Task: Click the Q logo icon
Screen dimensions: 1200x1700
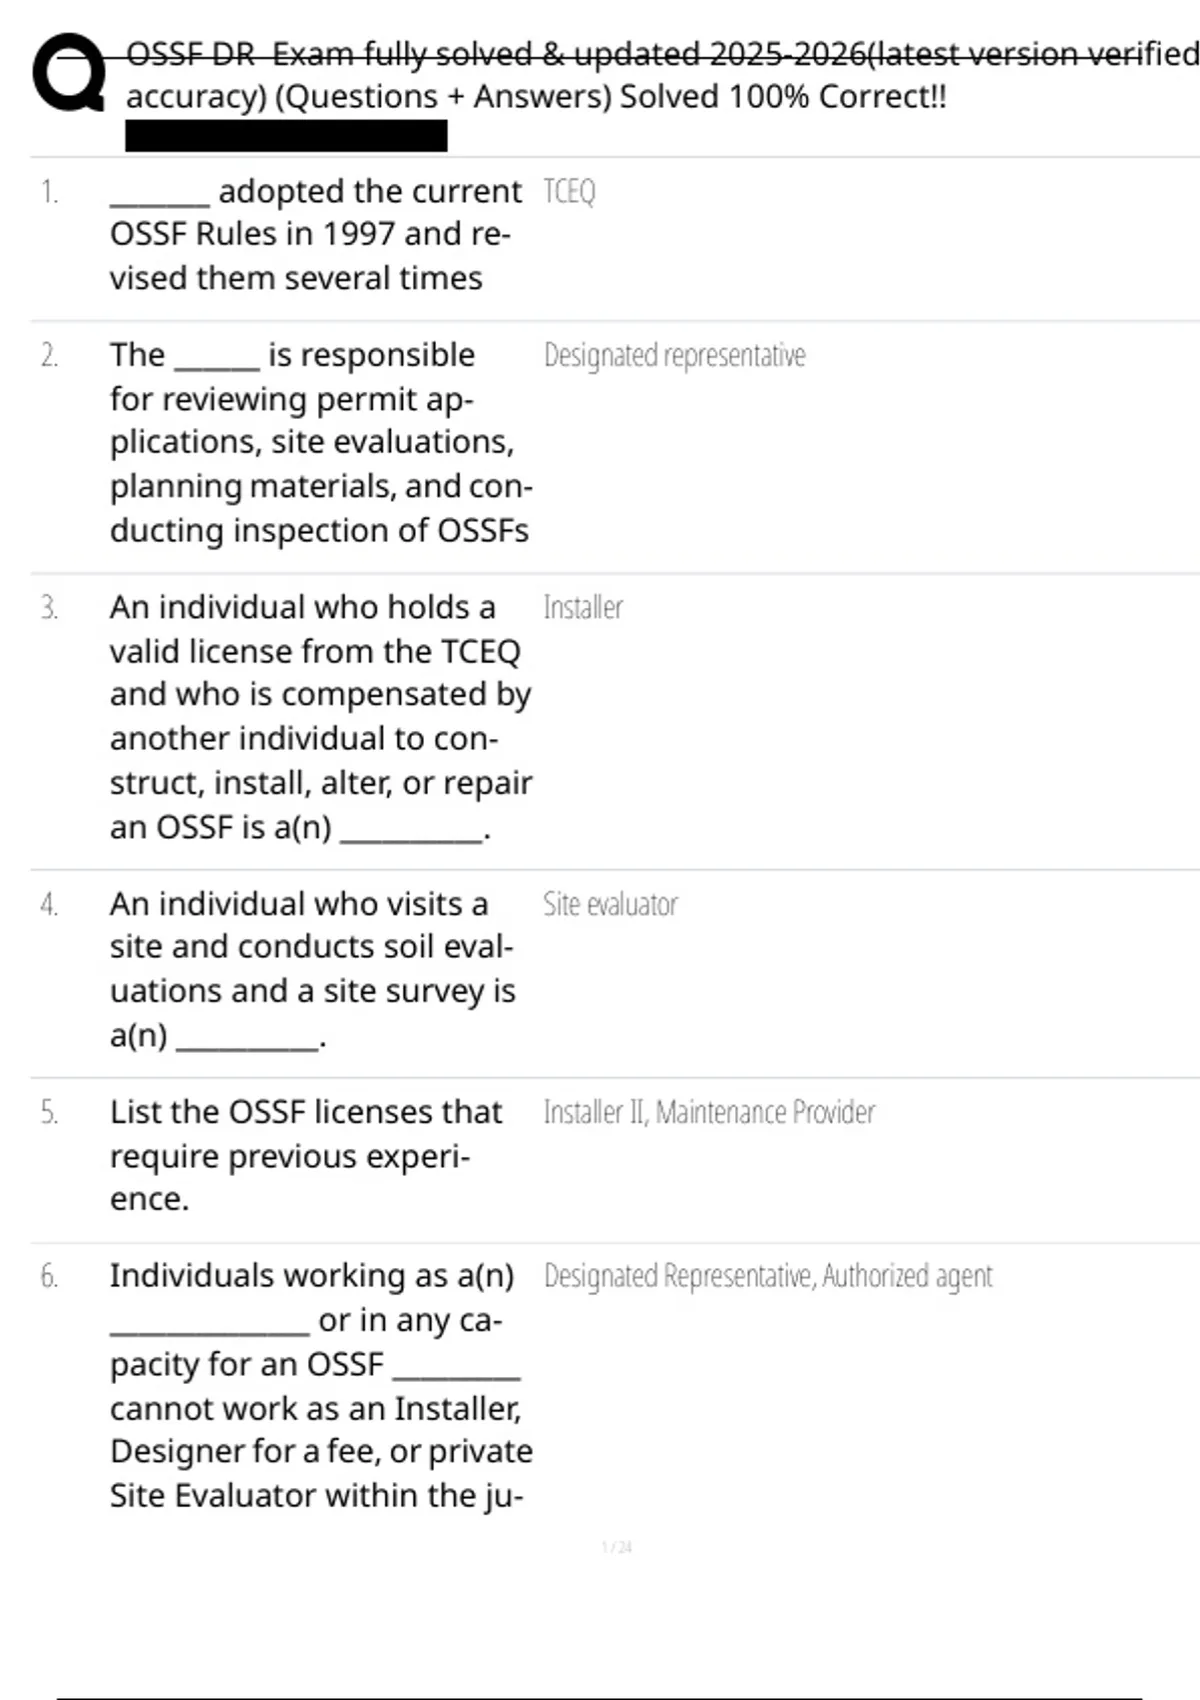Action: pos(68,73)
